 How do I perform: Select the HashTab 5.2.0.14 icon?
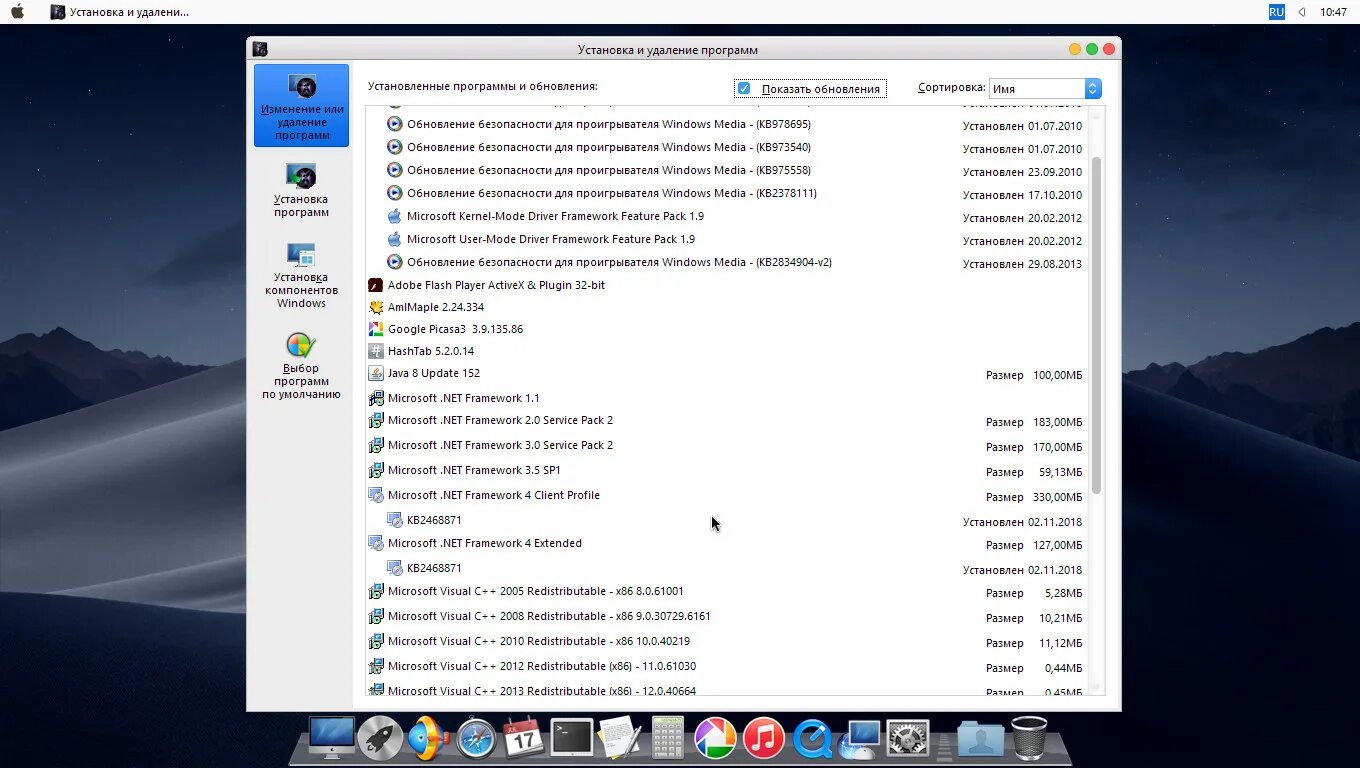pos(376,351)
